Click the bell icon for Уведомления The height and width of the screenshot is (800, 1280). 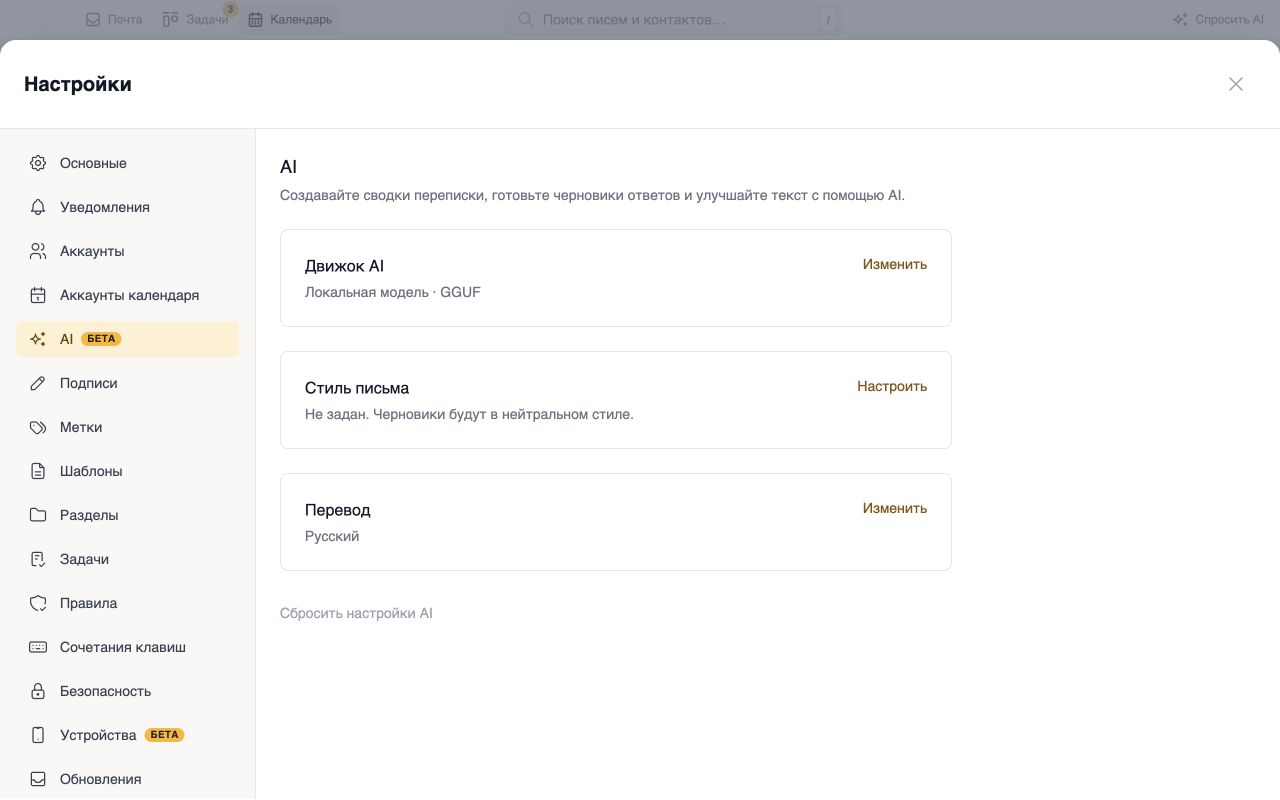(38, 207)
